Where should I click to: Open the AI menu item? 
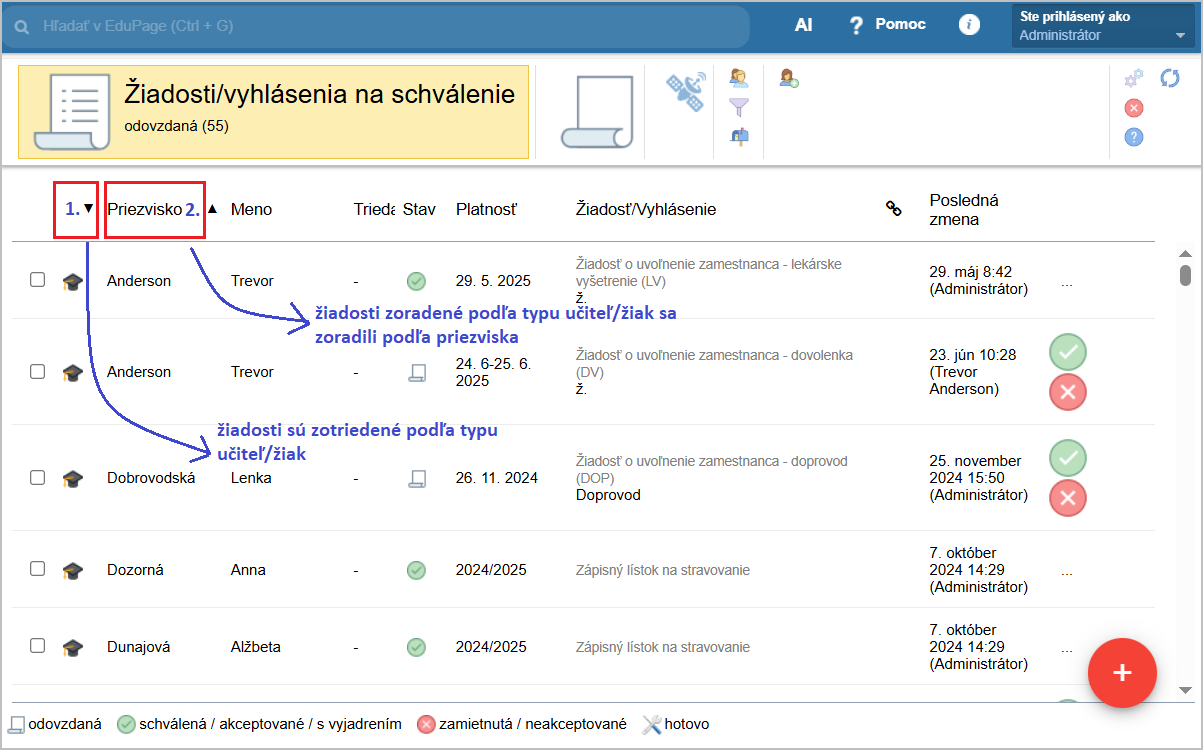(803, 25)
